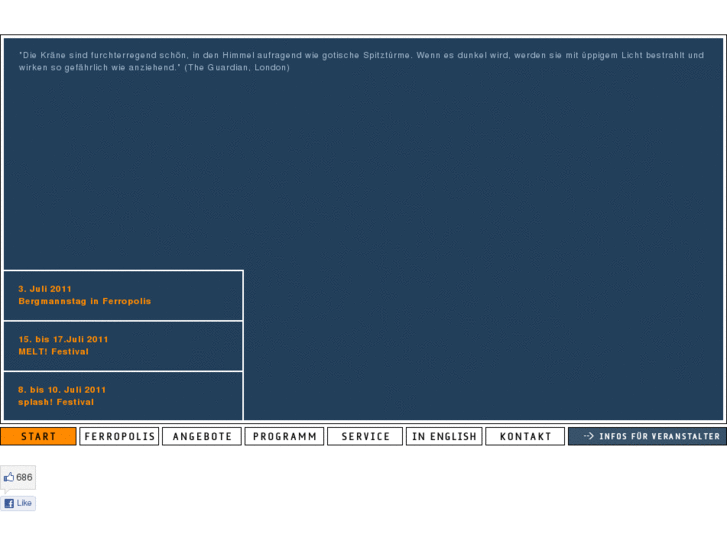This screenshot has width=727, height=545.
Task: Click the Guardian quote text
Action: pos(361,61)
